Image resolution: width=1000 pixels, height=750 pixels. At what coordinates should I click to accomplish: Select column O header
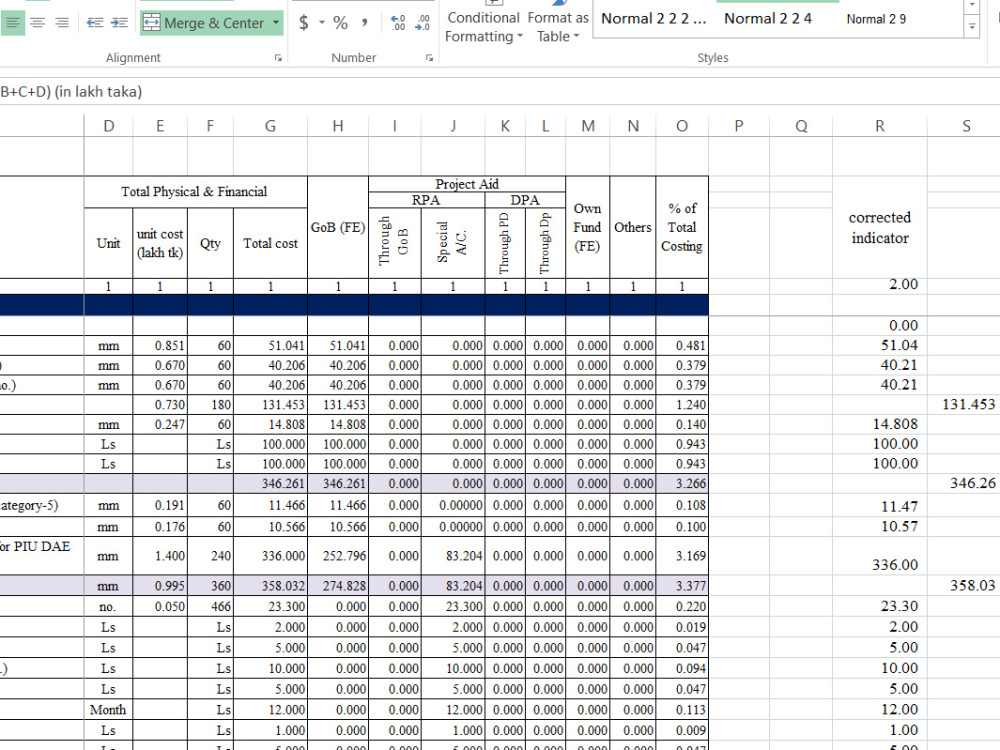pyautogui.click(x=682, y=126)
